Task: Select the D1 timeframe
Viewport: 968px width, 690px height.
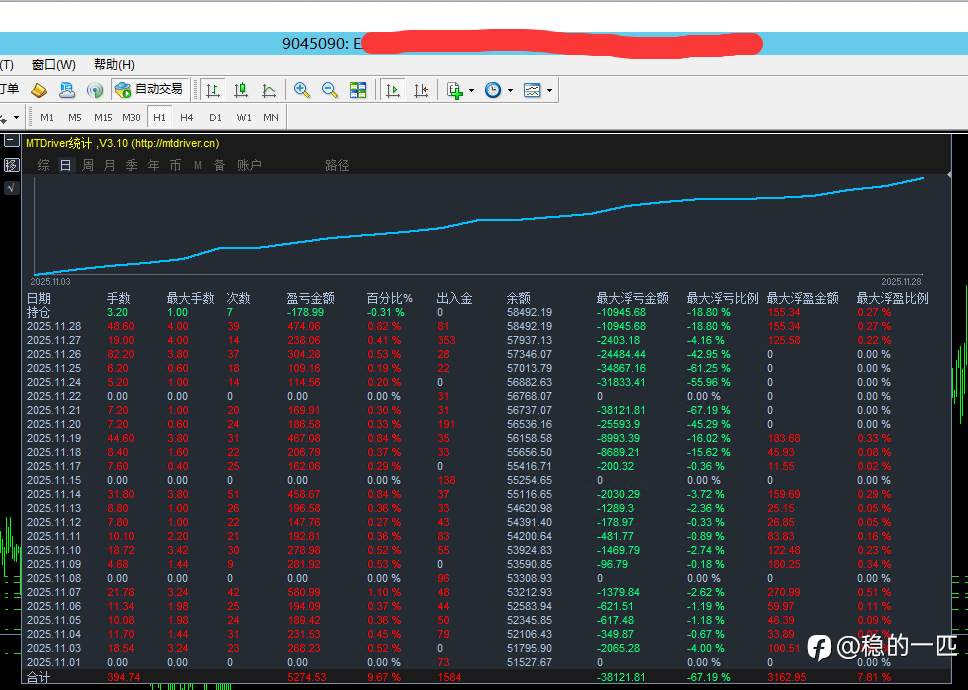Action: click(x=215, y=117)
